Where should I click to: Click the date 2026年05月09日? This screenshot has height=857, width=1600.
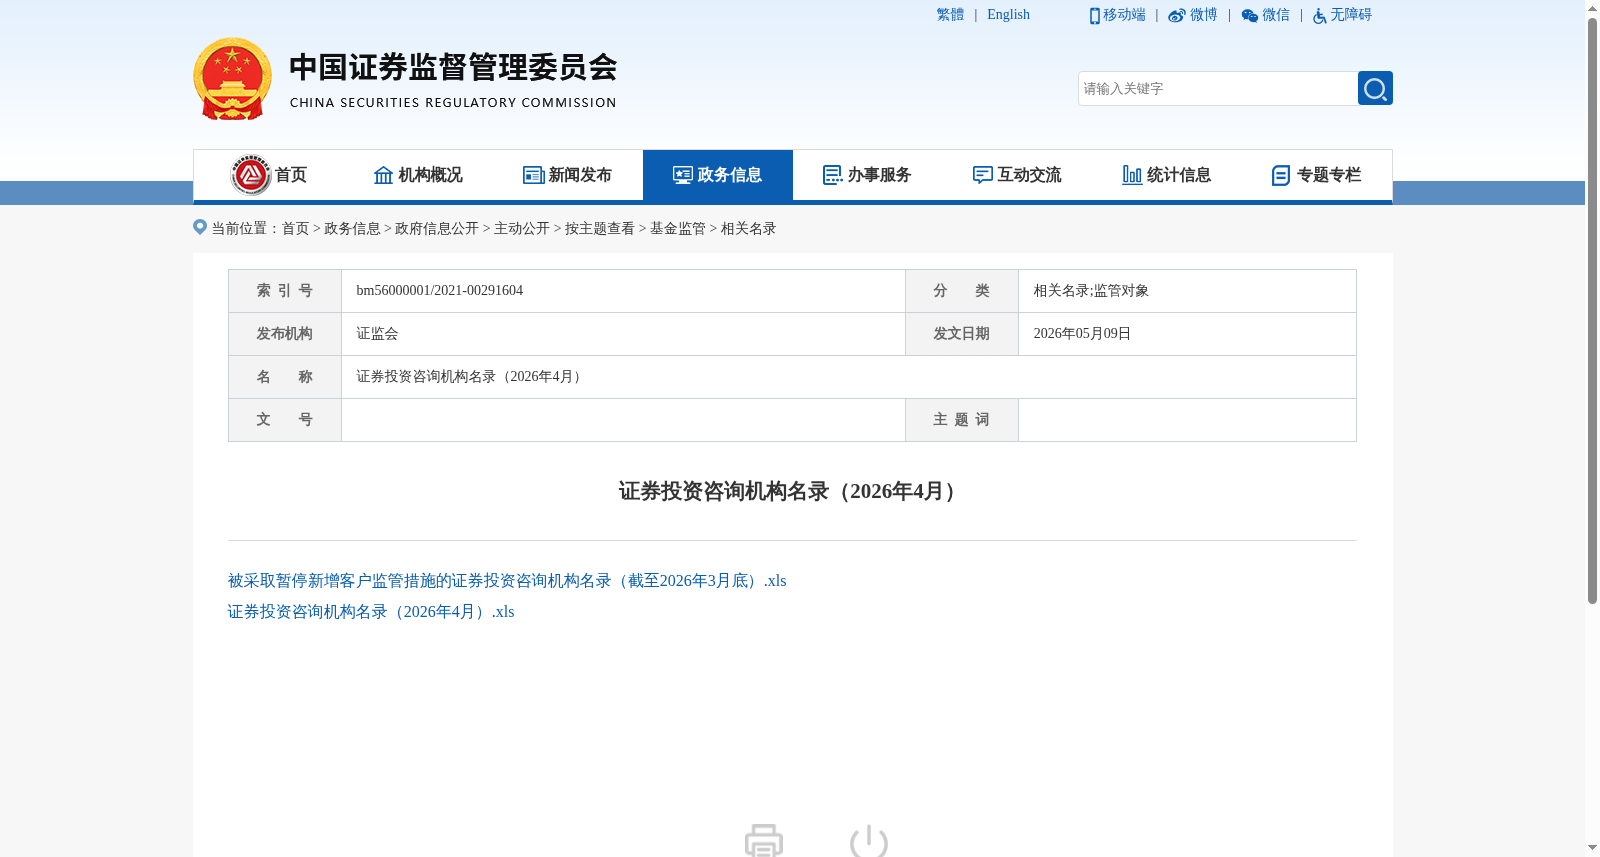point(1082,334)
